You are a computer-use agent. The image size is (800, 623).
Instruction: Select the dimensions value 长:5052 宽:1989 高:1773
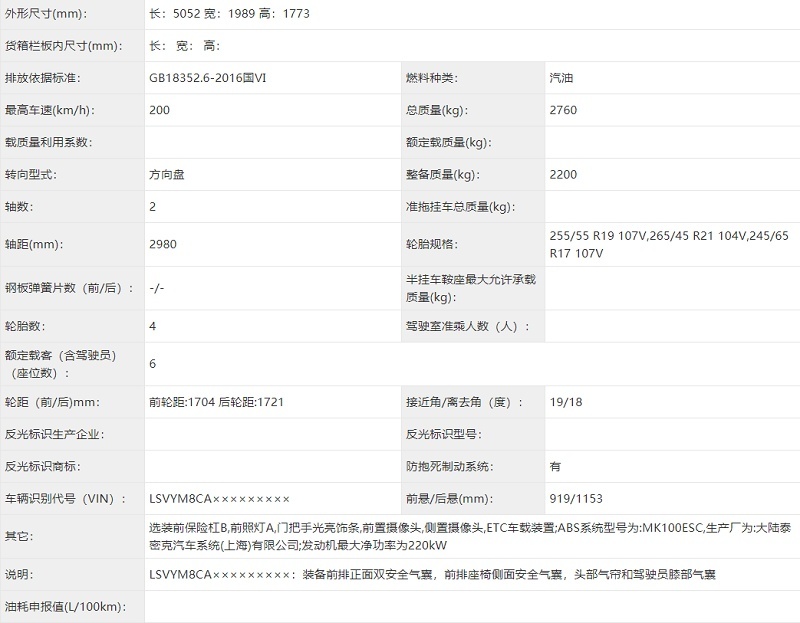229,13
